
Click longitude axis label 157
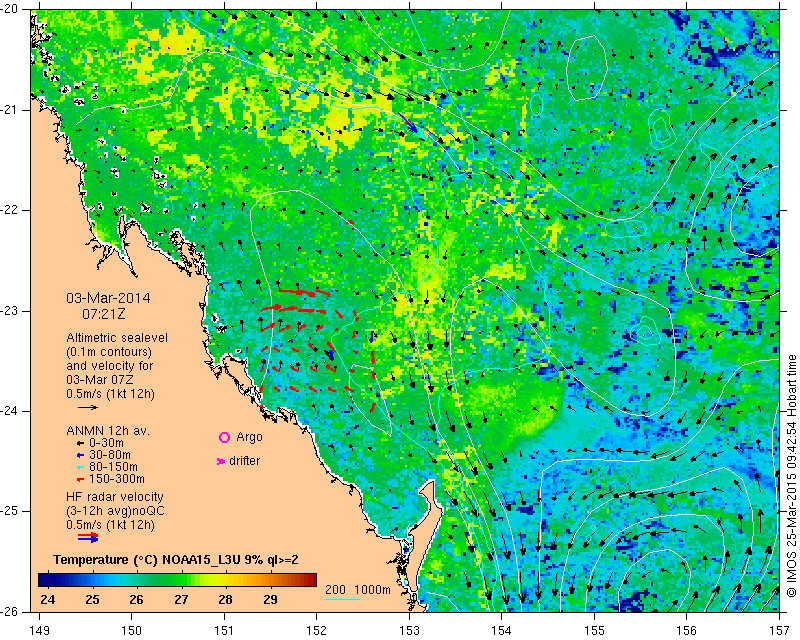point(780,631)
